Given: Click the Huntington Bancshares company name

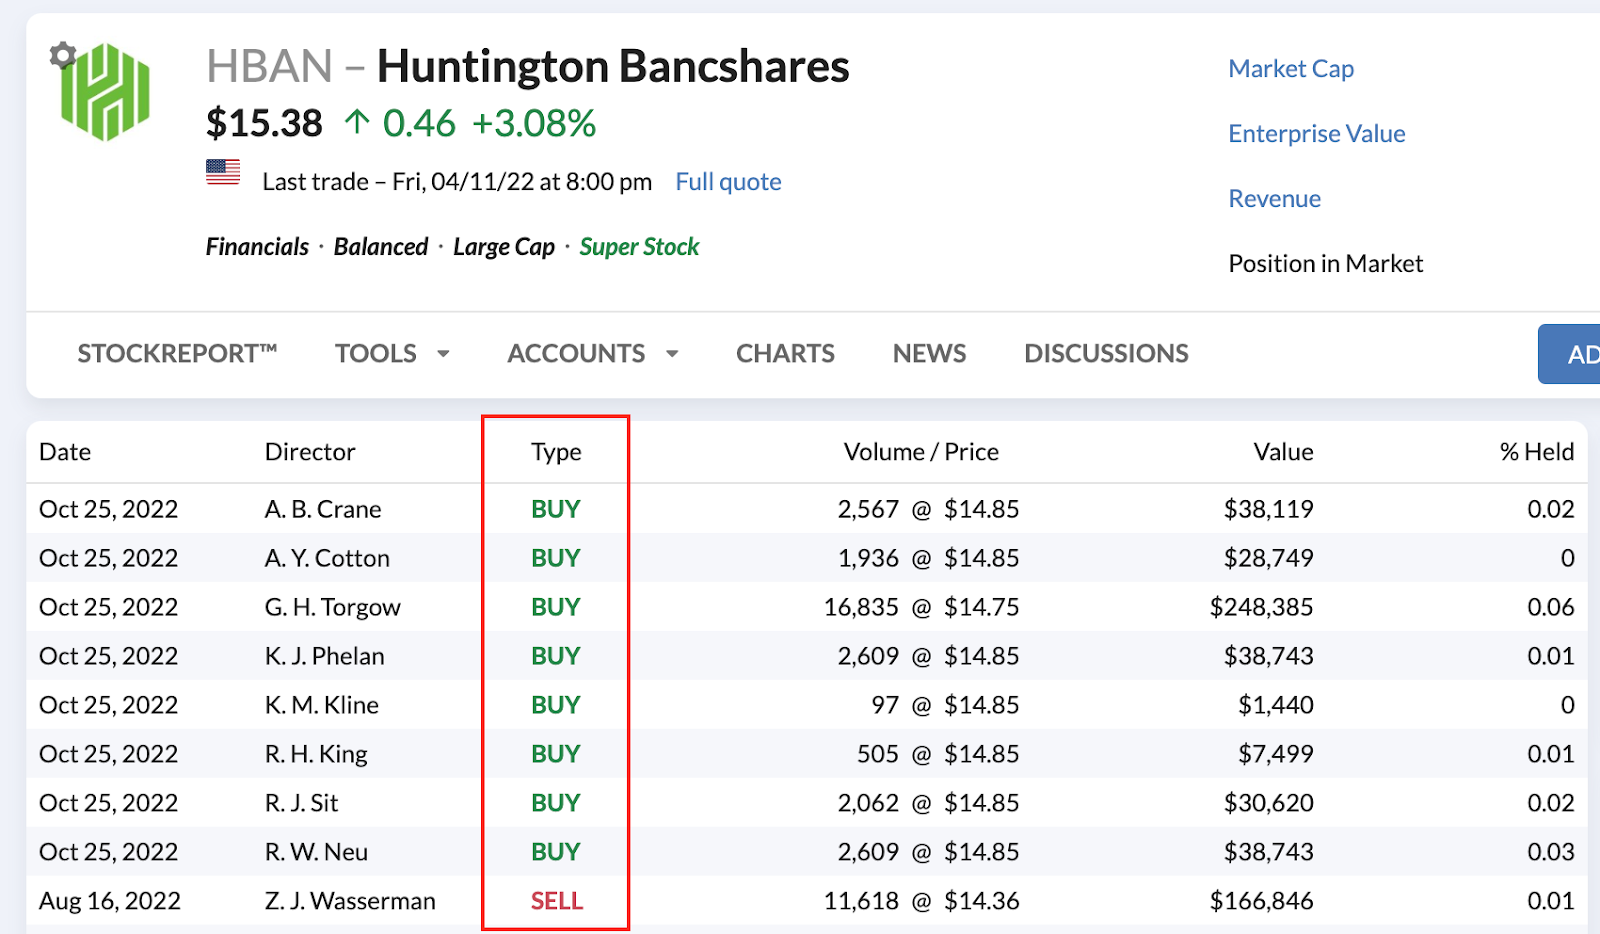Looking at the screenshot, I should click(x=613, y=67).
